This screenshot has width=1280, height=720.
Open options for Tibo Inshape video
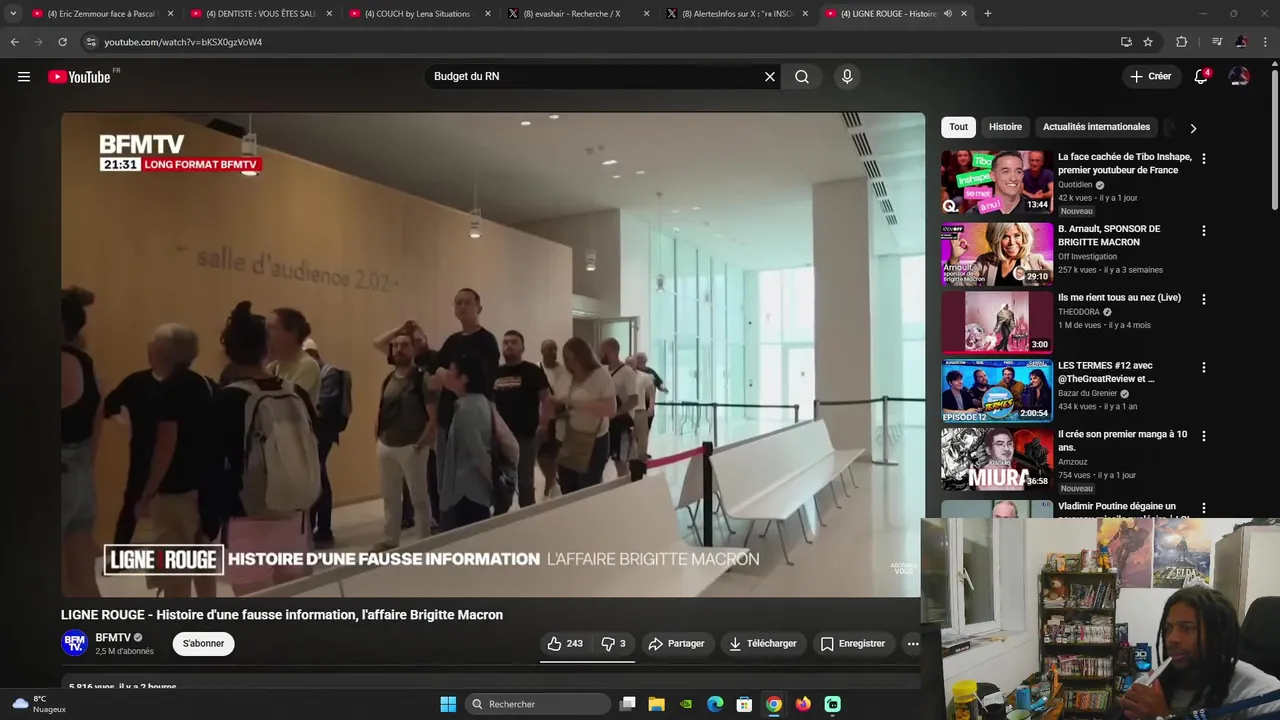pos(1204,159)
